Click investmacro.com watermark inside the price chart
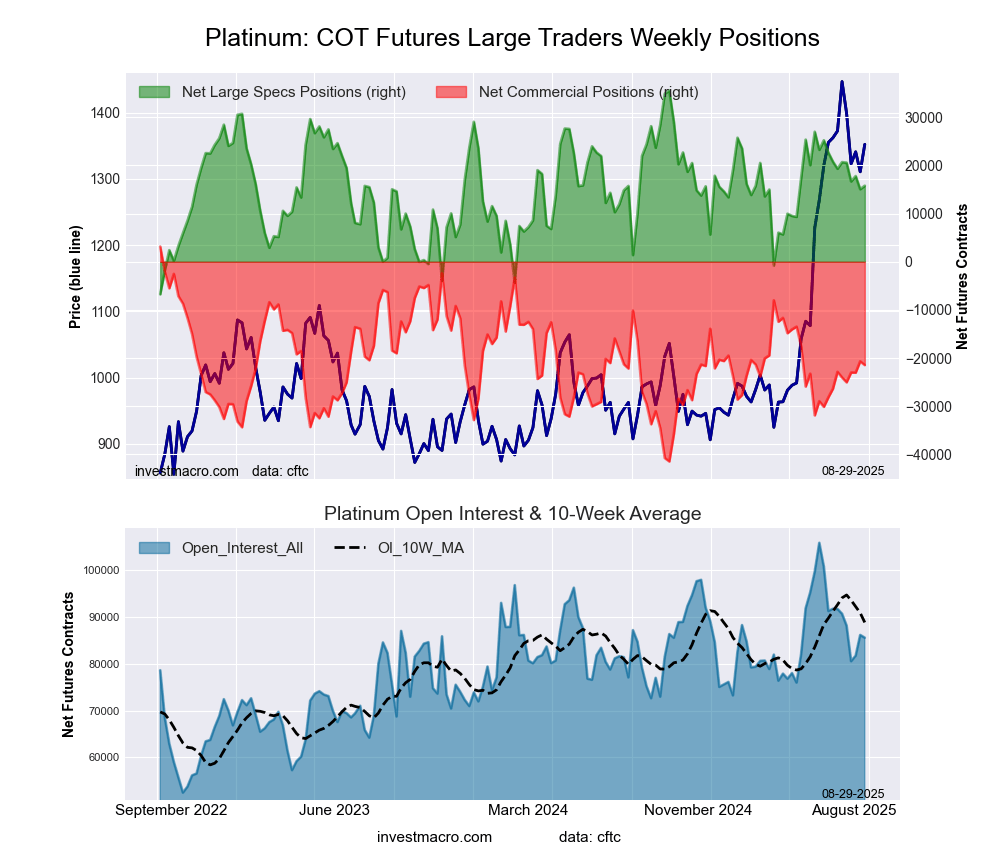Screen dimensions: 1000x860 click(x=187, y=470)
